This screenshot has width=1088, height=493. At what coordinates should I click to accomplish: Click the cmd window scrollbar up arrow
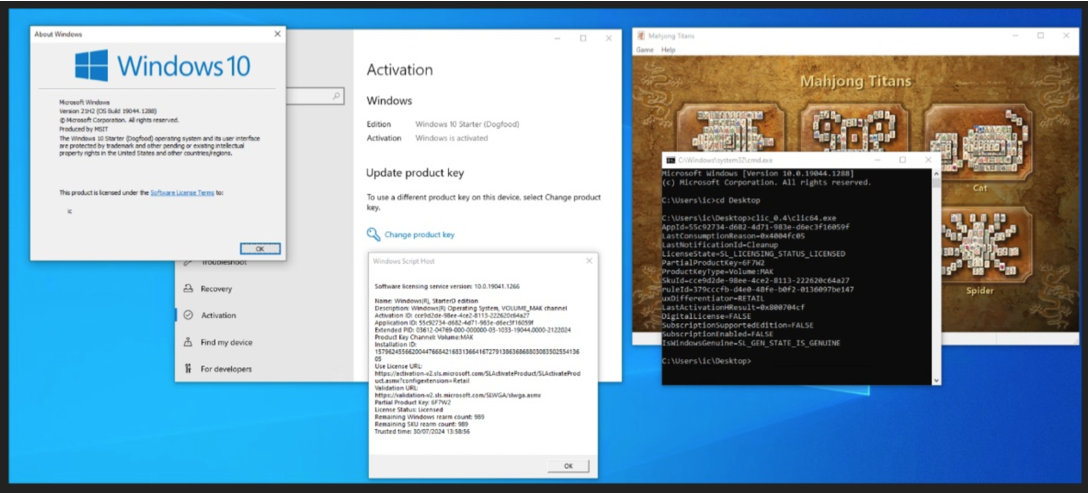(x=937, y=172)
